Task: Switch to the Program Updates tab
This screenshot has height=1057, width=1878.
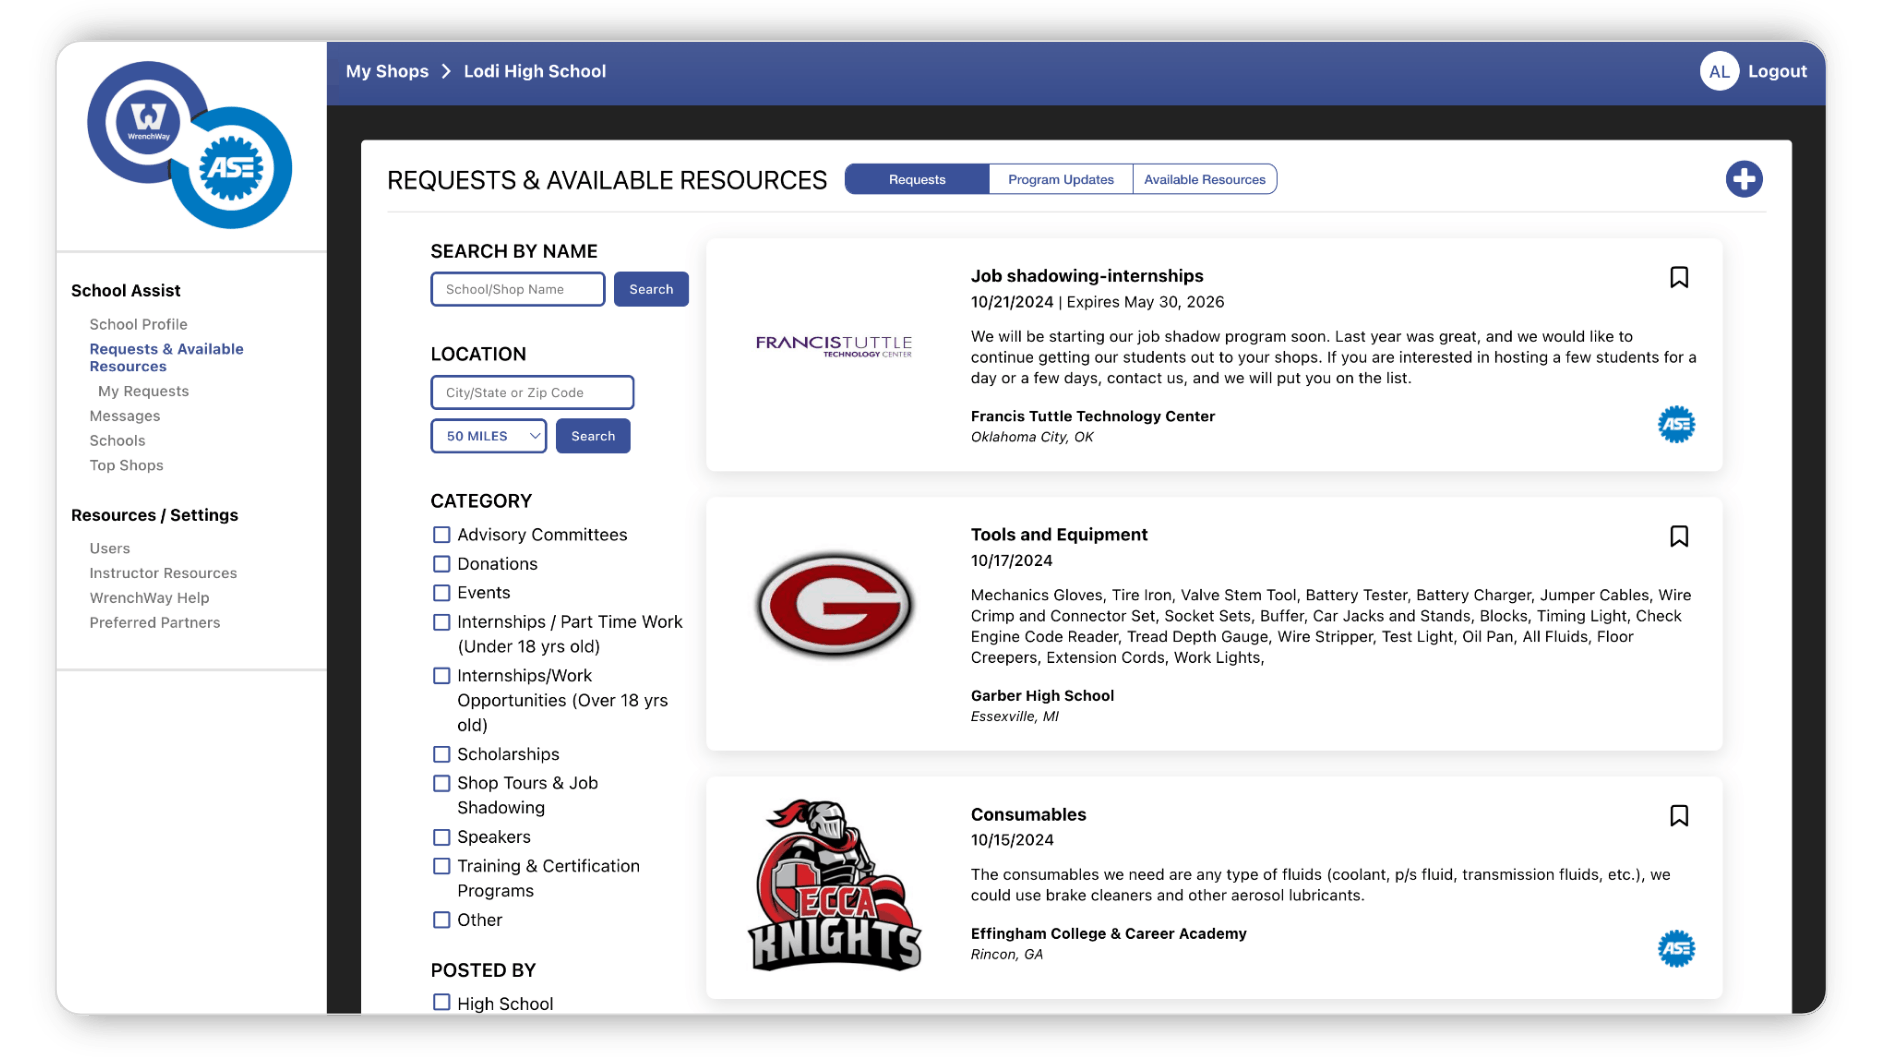Action: click(x=1060, y=179)
